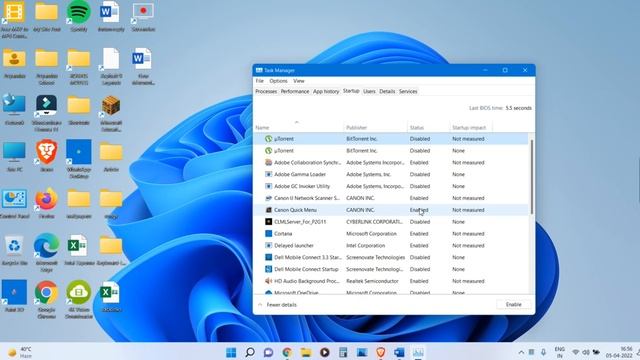Image resolution: width=640 pixels, height=360 pixels.
Task: Select the Startup tab
Action: click(351, 91)
